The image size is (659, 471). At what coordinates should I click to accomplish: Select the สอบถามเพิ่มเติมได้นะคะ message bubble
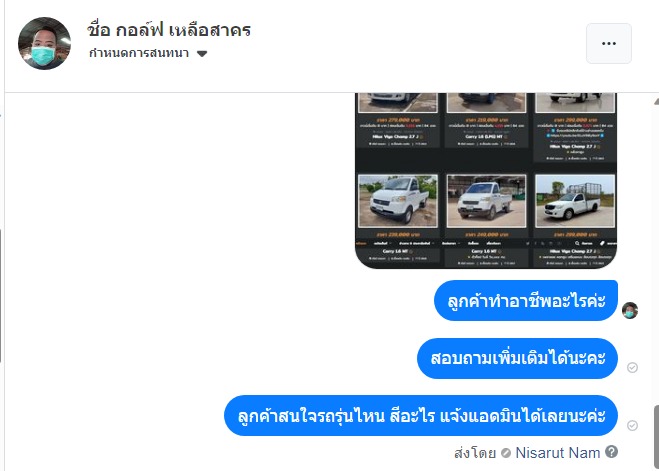pyautogui.click(x=517, y=358)
